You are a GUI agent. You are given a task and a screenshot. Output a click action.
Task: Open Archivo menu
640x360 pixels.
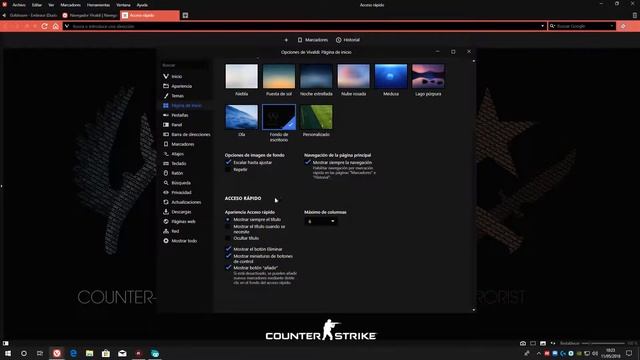(x=19, y=5)
